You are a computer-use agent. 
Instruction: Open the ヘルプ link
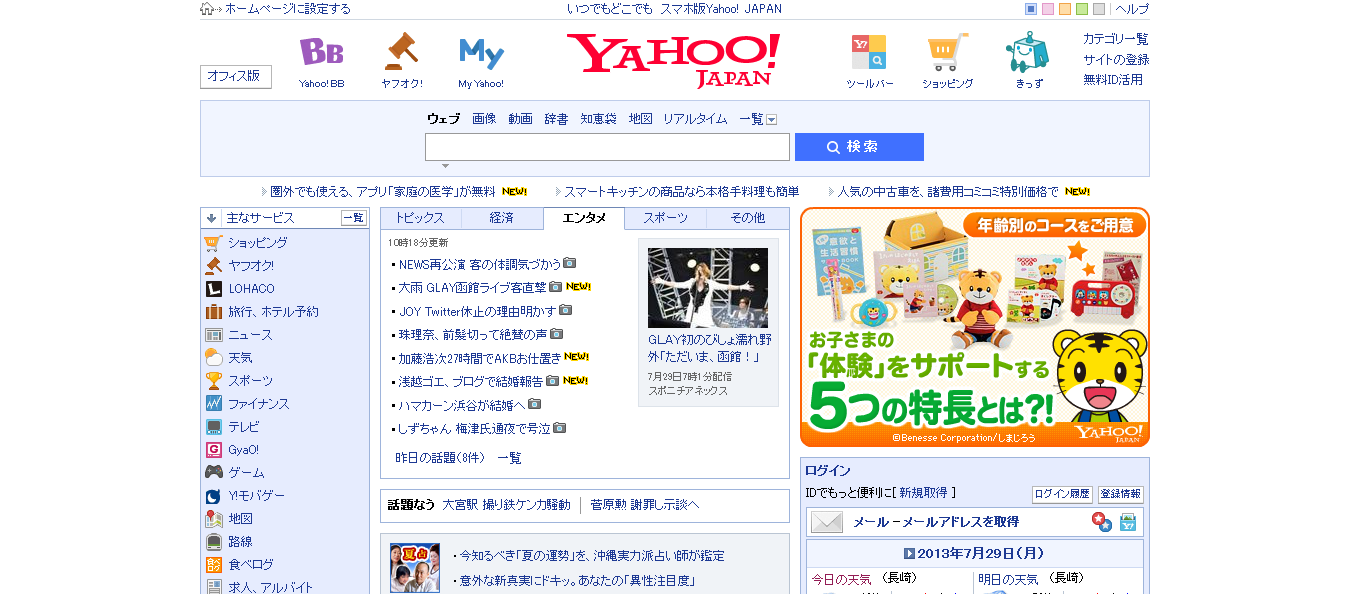pos(1132,9)
